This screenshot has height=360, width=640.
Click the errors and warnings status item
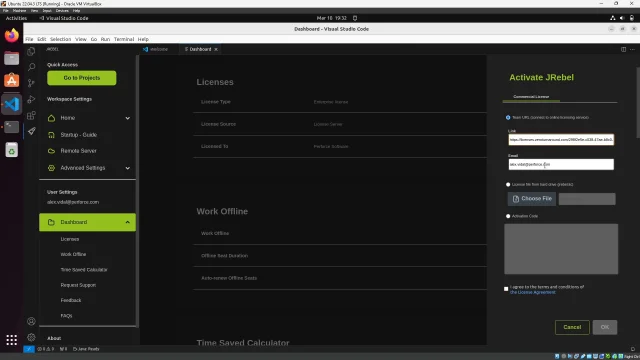tap(46, 349)
